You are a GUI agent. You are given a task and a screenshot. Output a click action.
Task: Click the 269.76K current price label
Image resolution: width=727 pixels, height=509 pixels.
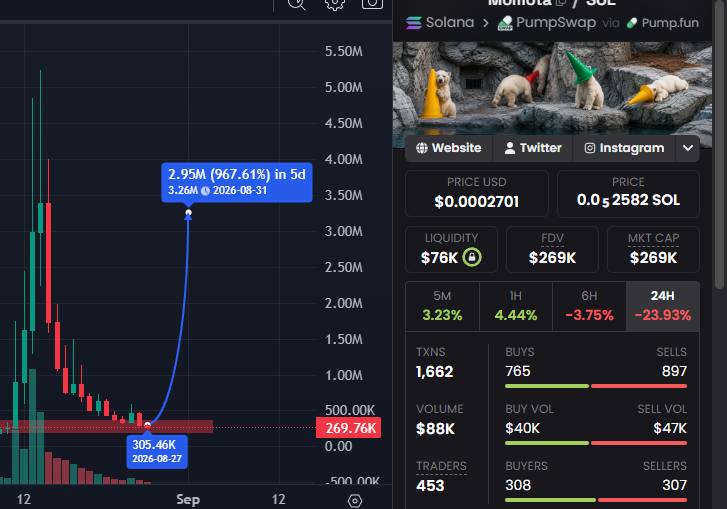(349, 428)
